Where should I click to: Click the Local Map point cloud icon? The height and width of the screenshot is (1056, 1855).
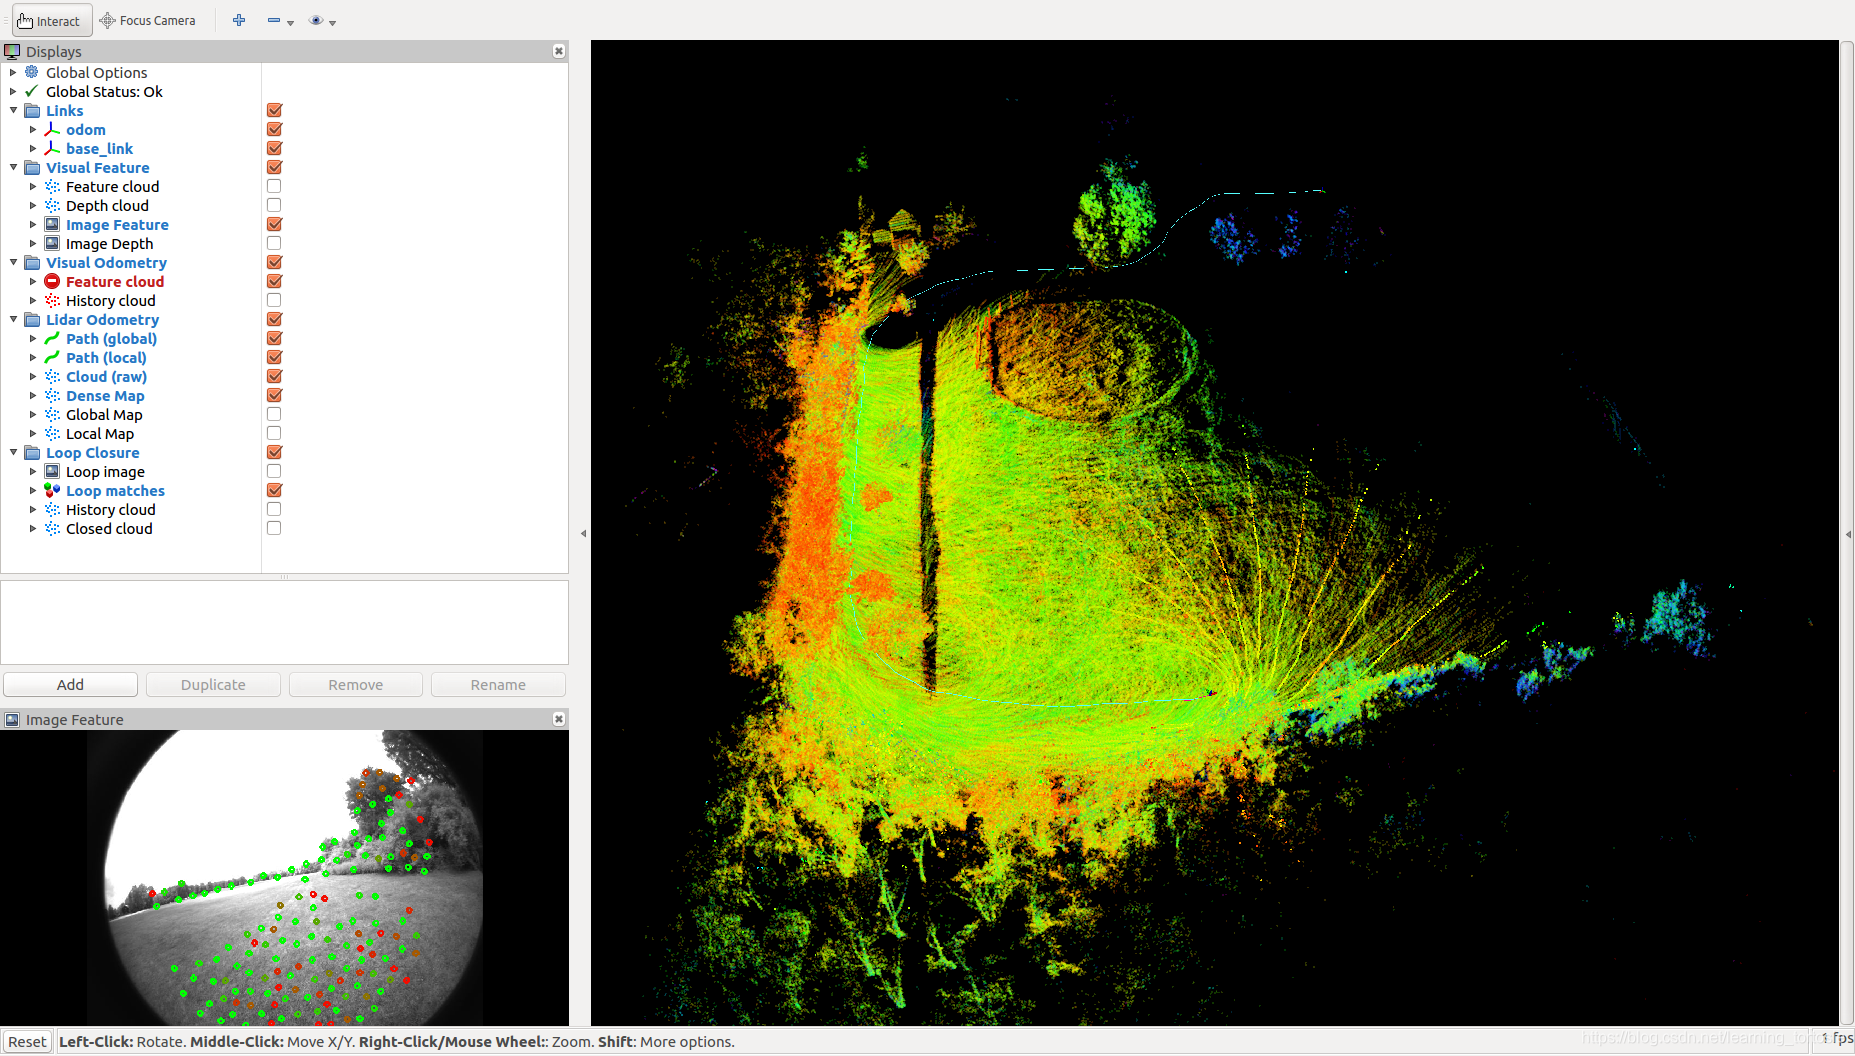click(52, 433)
